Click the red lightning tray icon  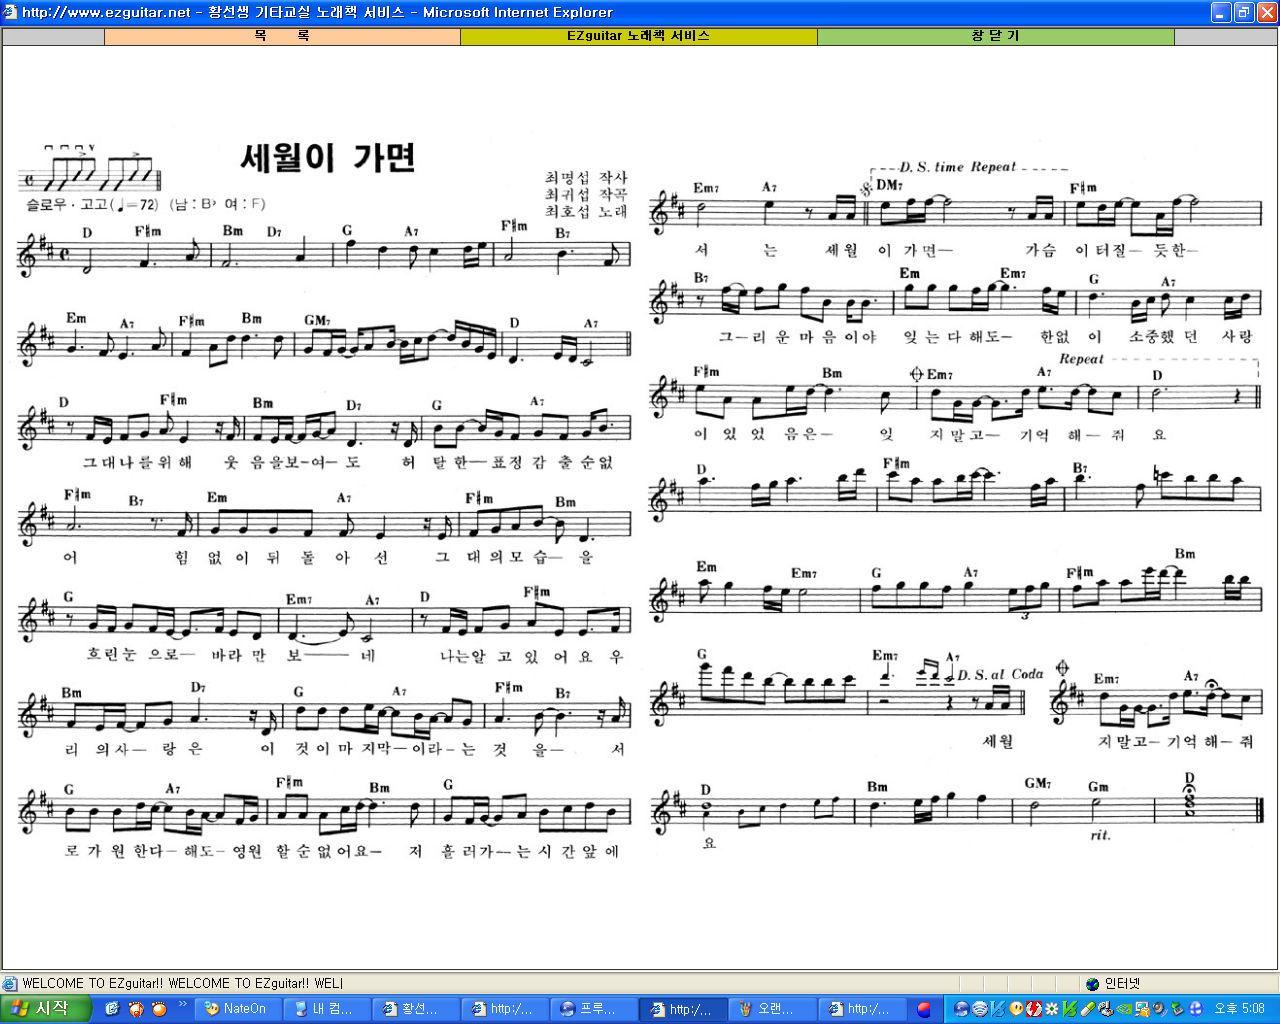click(1034, 1009)
